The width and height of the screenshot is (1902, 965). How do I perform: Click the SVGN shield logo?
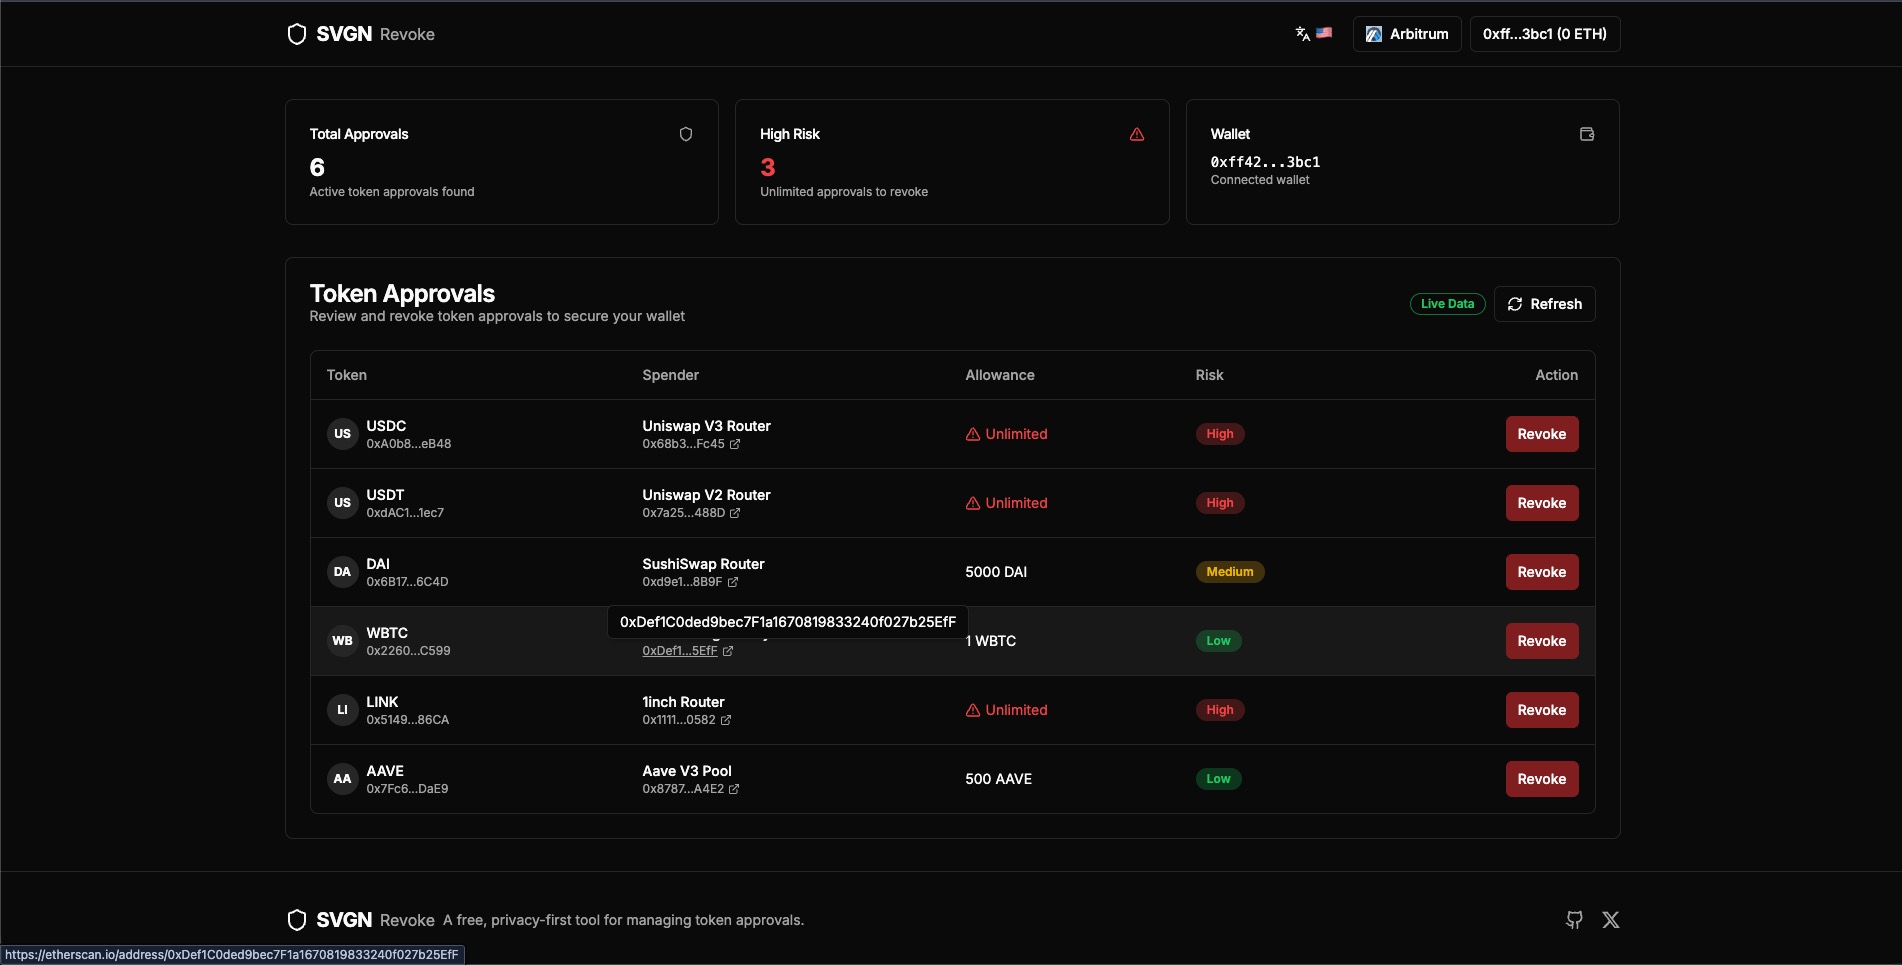(296, 33)
